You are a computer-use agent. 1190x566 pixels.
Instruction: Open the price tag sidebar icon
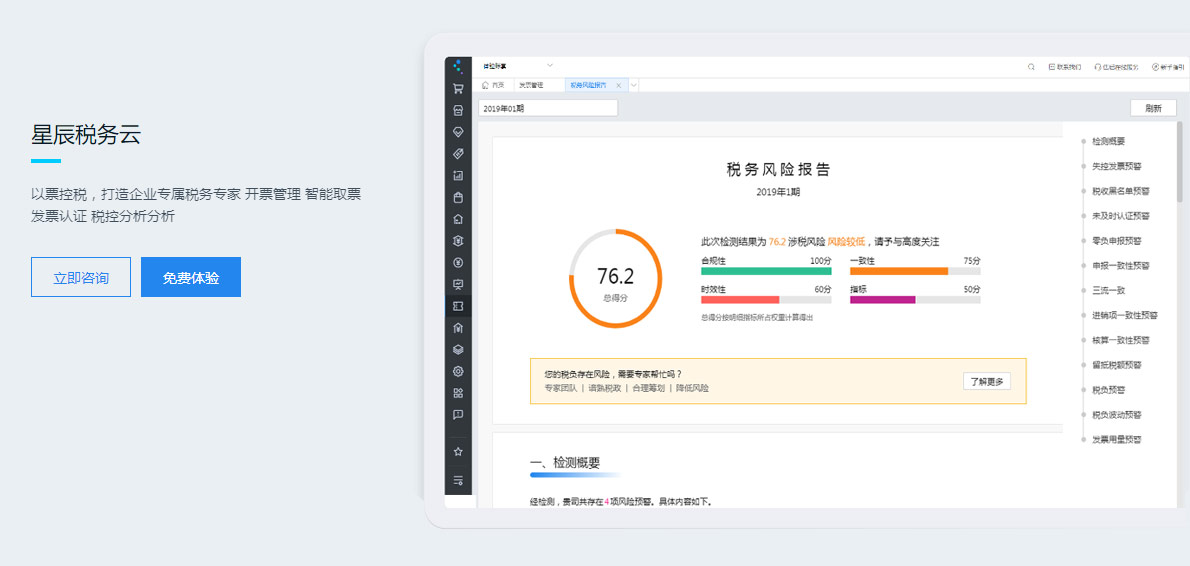(x=458, y=154)
